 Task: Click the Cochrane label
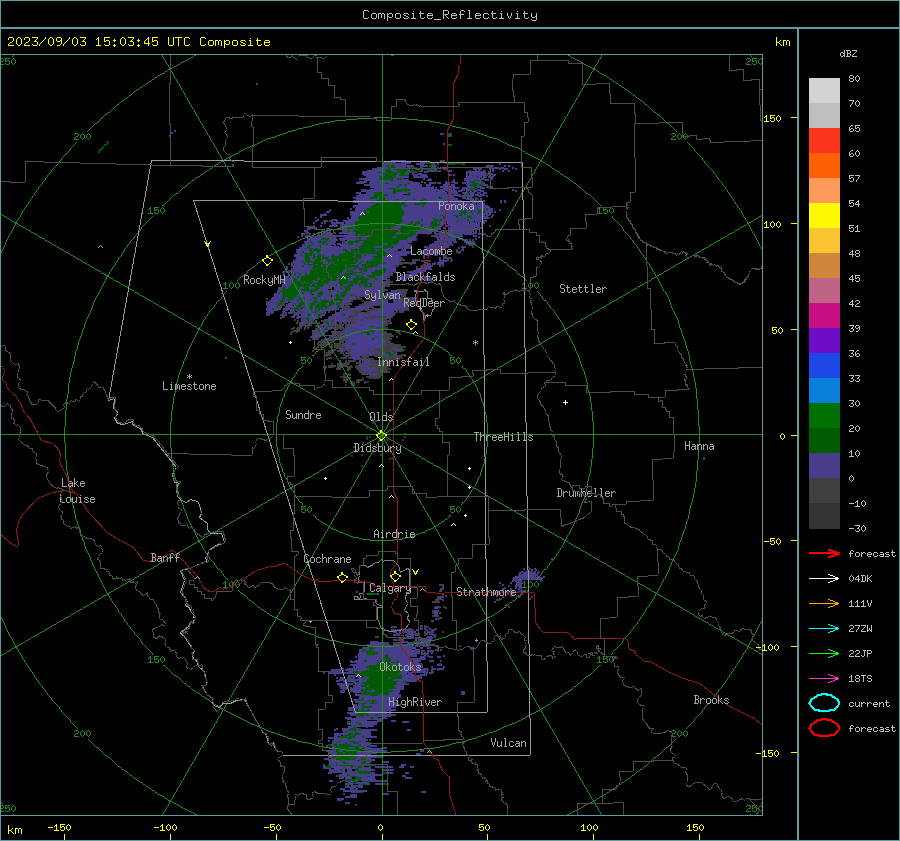[x=327, y=559]
